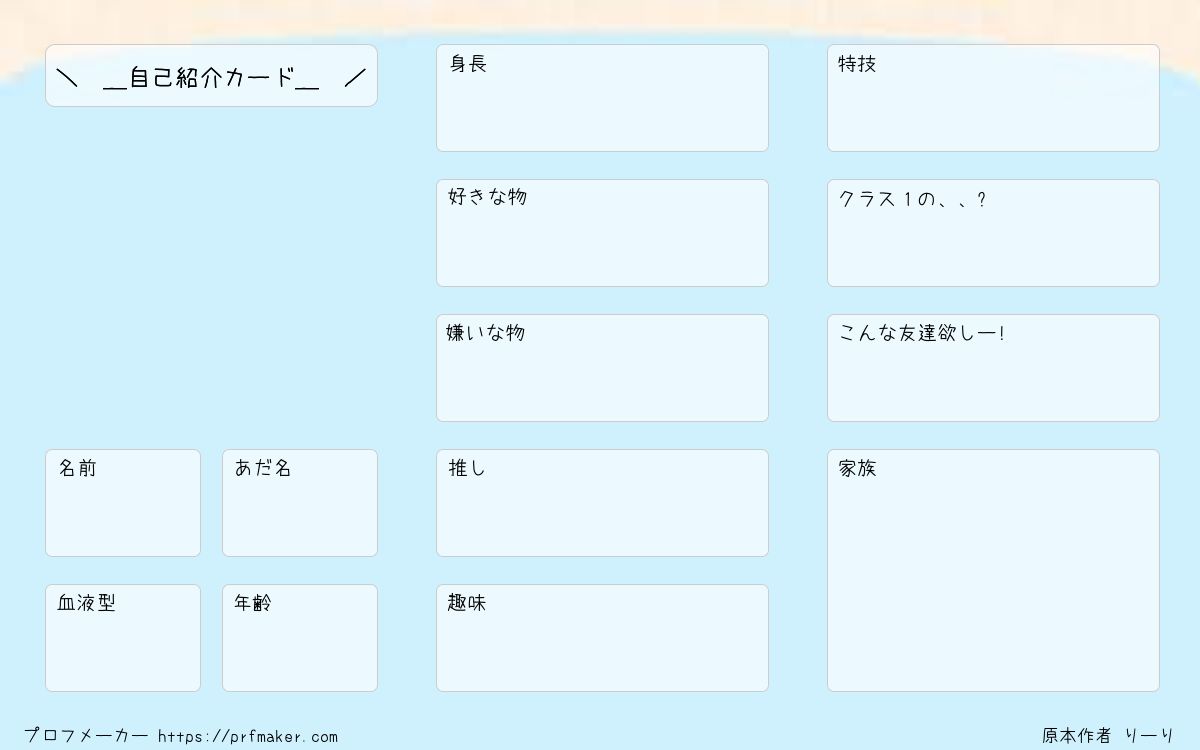Click the right slash decoration in title
The height and width of the screenshot is (750, 1200).
click(355, 78)
